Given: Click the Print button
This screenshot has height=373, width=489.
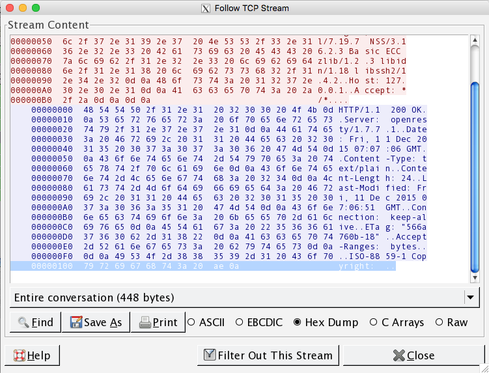Looking at the screenshot, I should [x=158, y=322].
